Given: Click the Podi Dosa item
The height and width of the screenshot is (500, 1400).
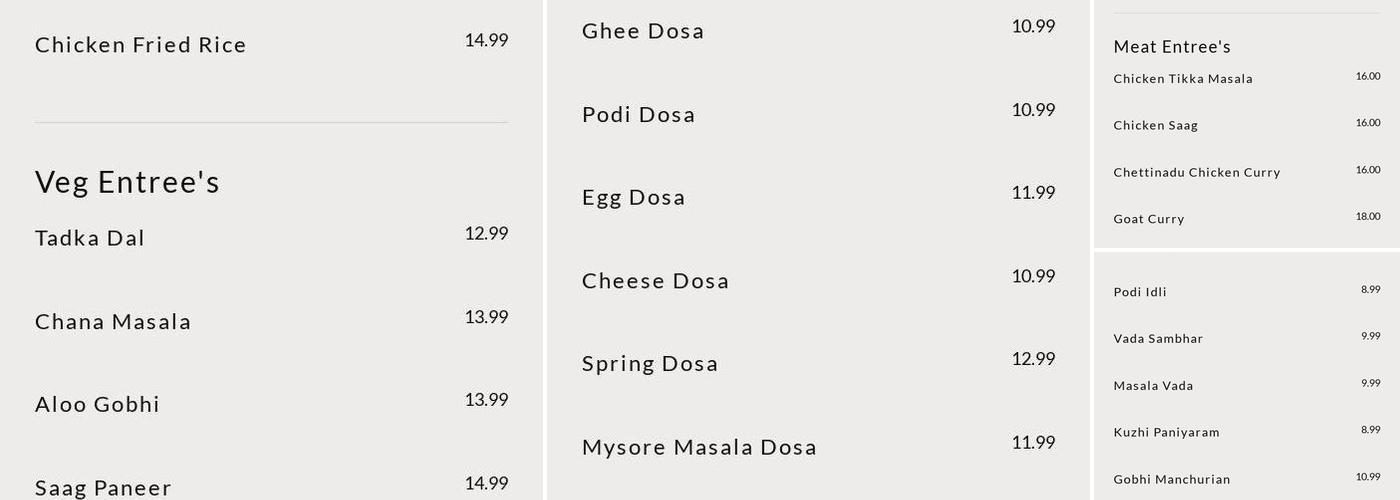Looking at the screenshot, I should [x=638, y=115].
